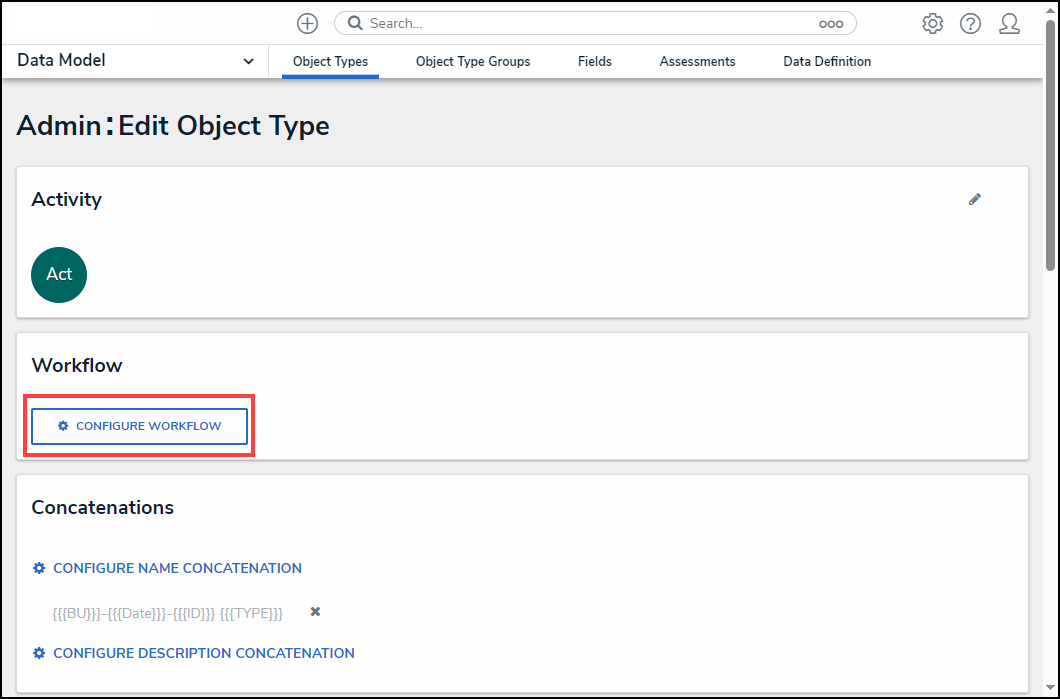Screen dimensions: 1060x699
Task: Switch to the Object Types tab
Action: tap(330, 61)
